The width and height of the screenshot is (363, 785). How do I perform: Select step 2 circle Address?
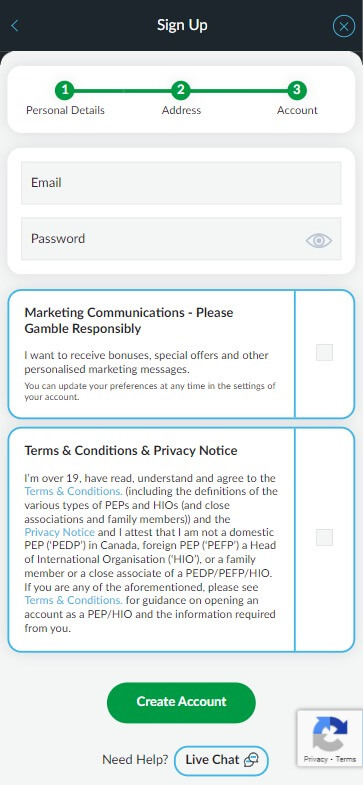tap(181, 91)
